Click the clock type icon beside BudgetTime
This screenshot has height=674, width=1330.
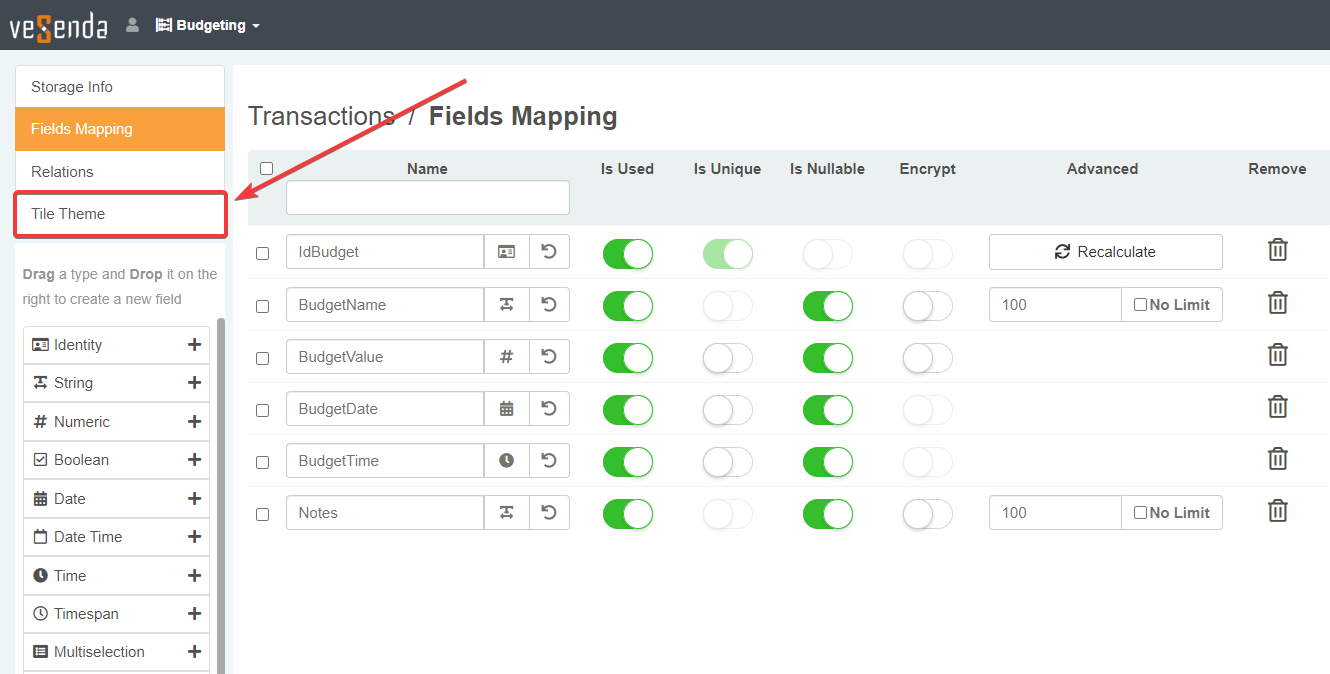click(507, 461)
